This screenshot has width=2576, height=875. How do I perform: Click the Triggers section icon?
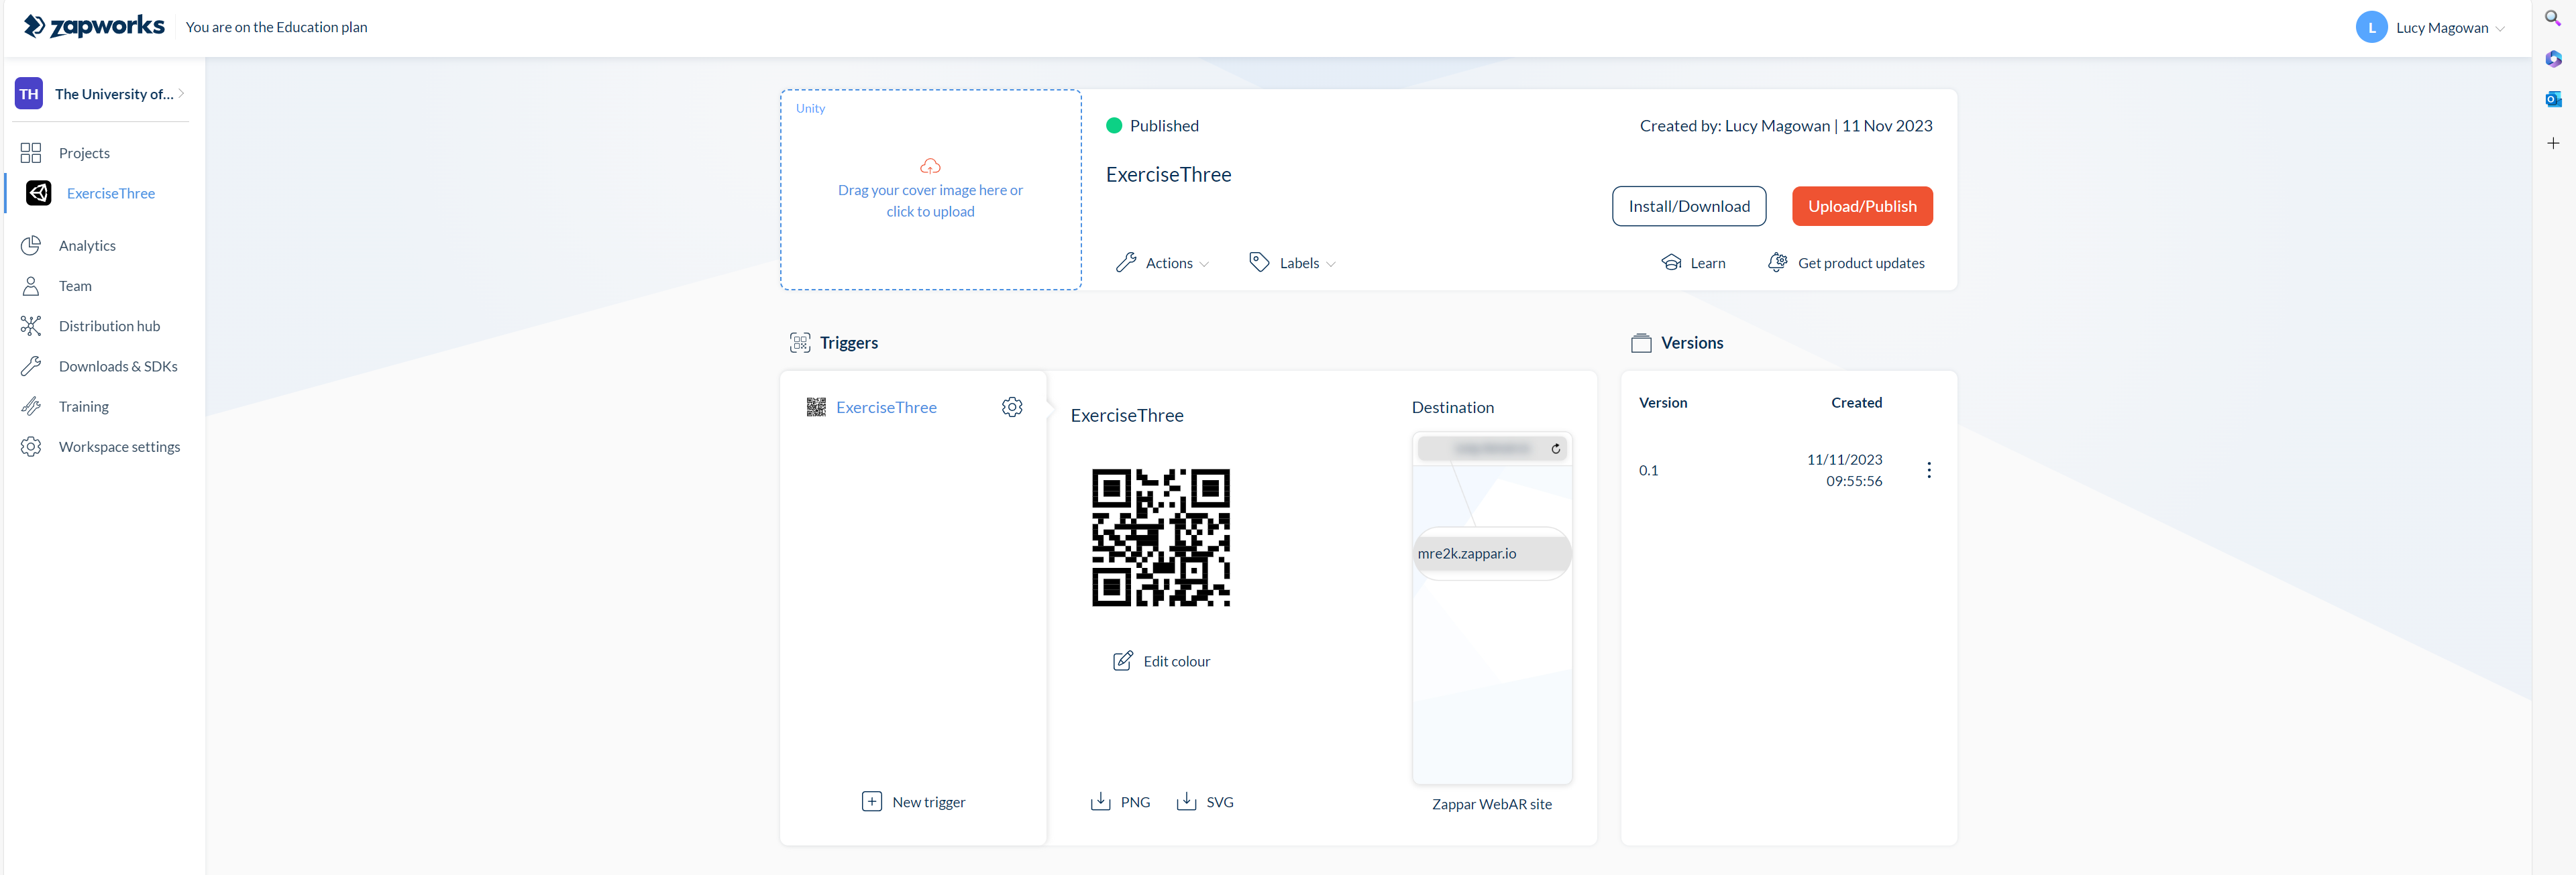click(799, 342)
